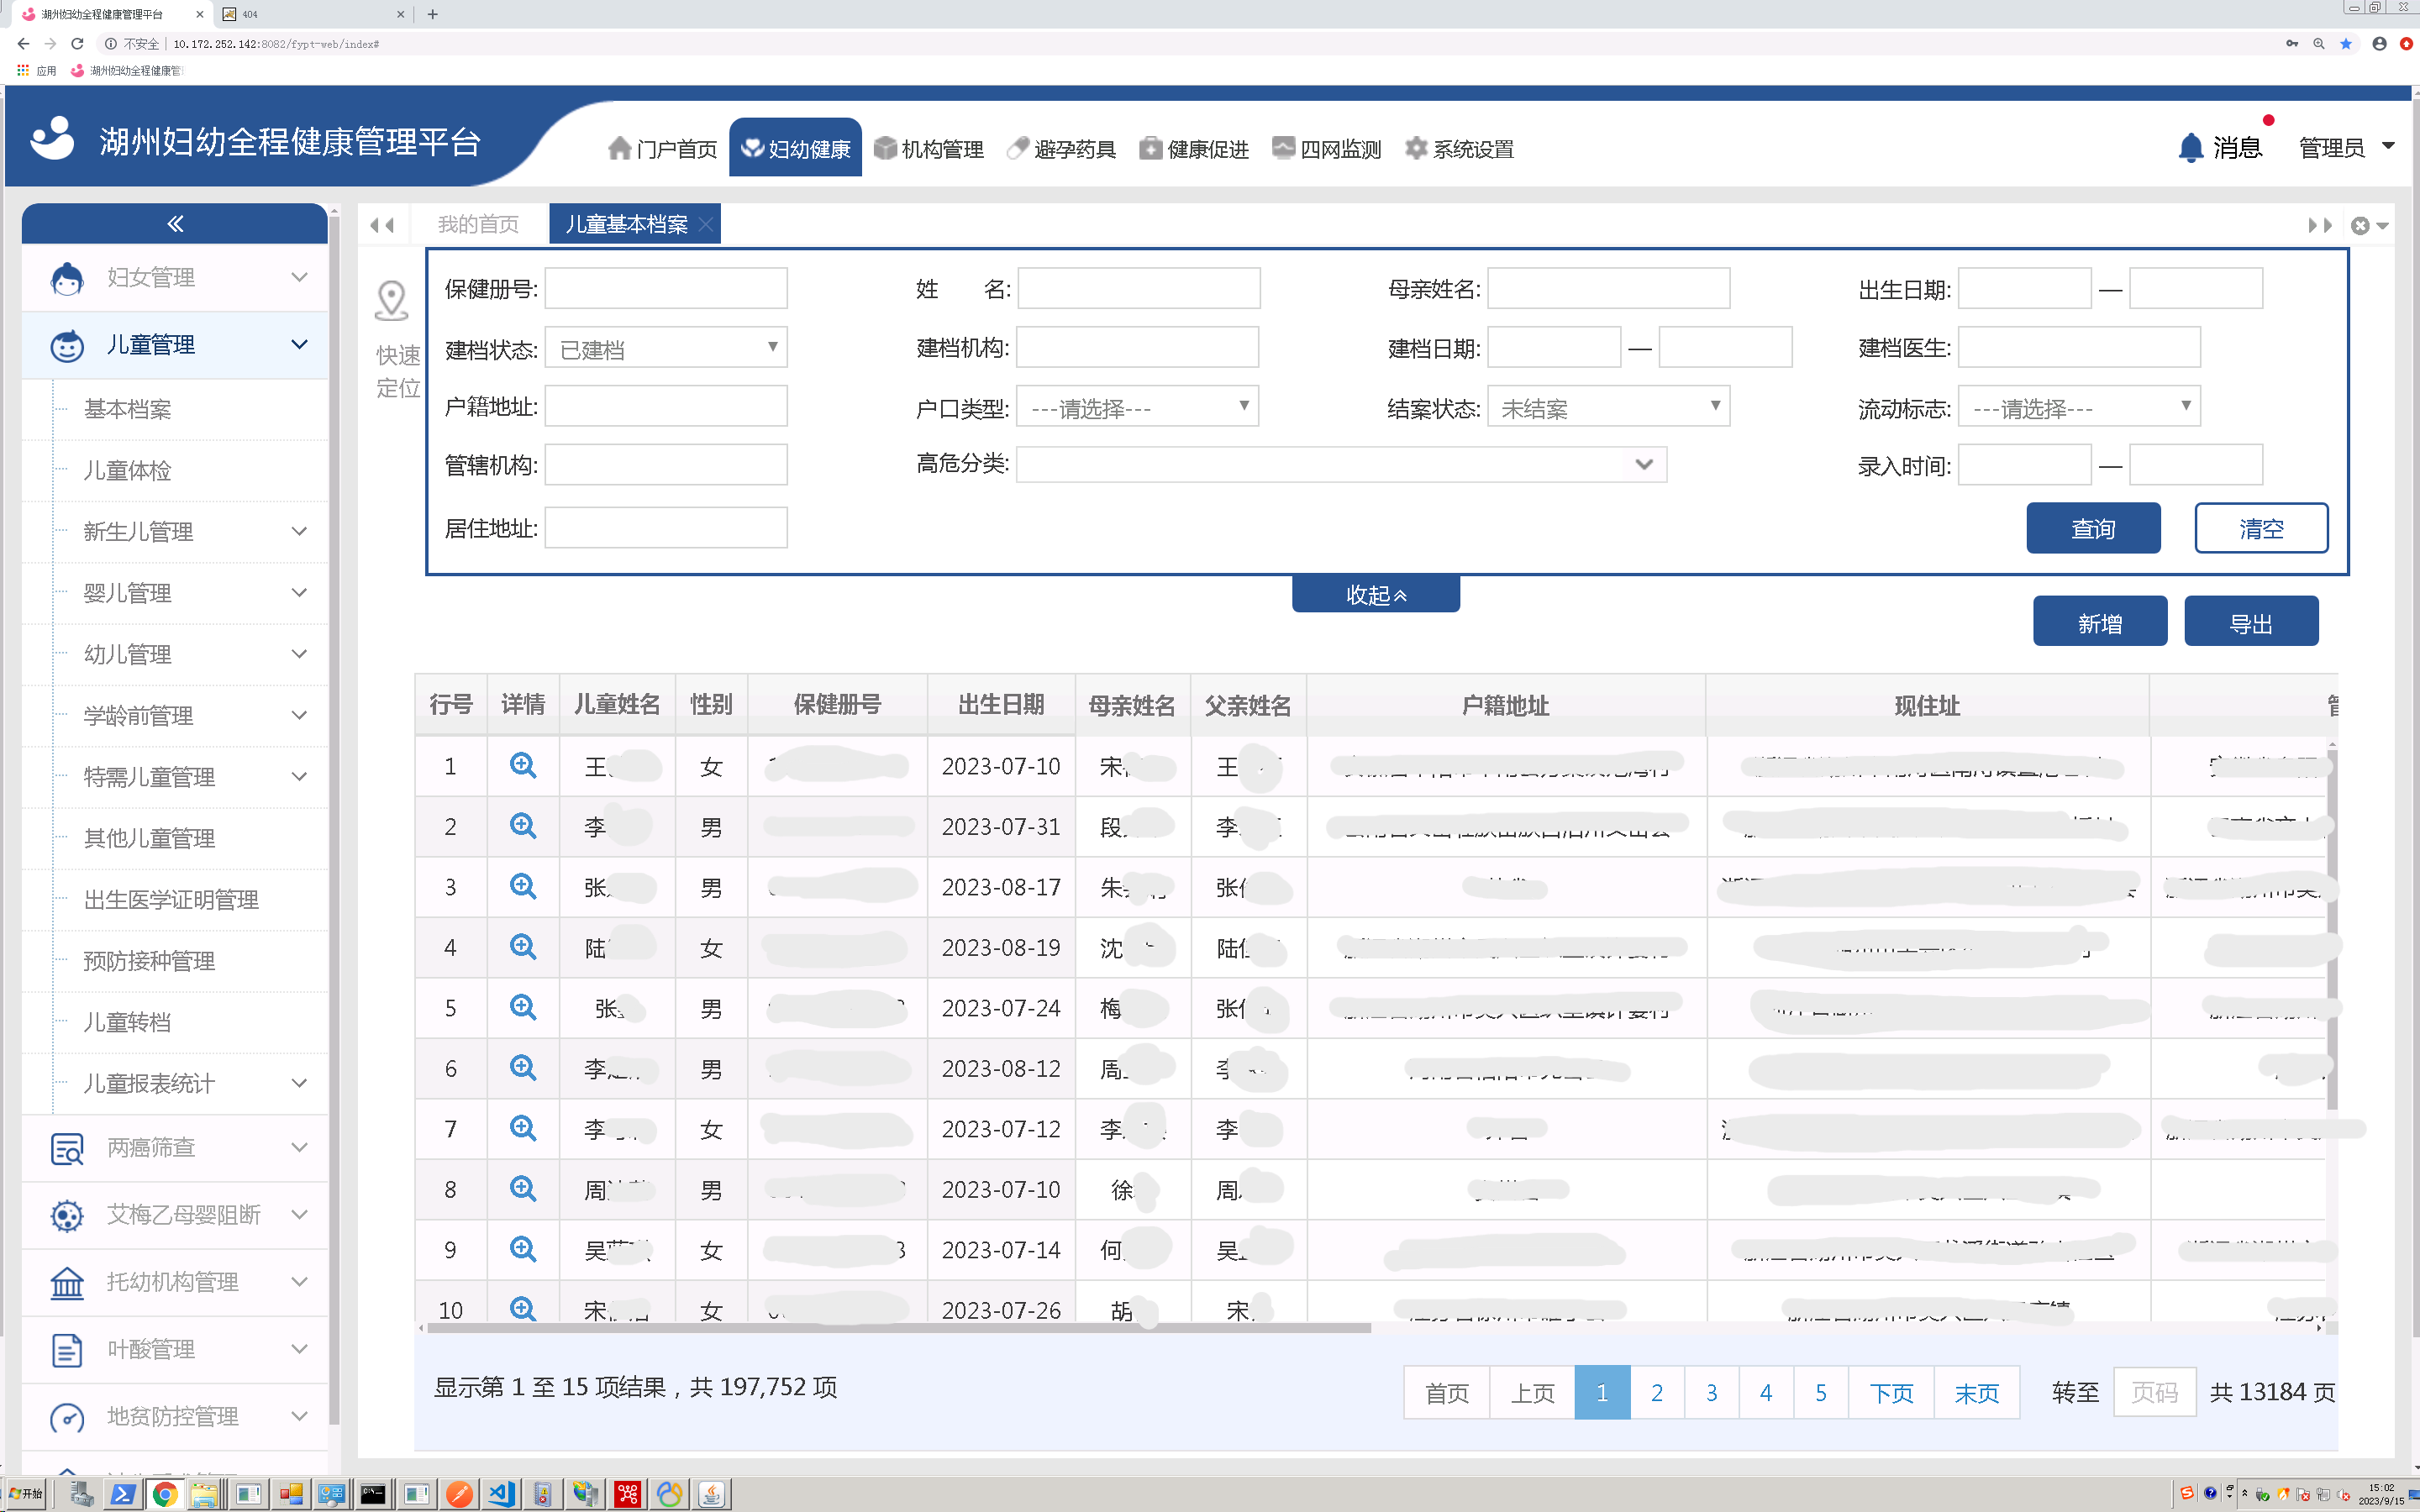Viewport: 2420px width, 1512px height.
Task: Click the 新增 add button
Action: click(x=2100, y=621)
